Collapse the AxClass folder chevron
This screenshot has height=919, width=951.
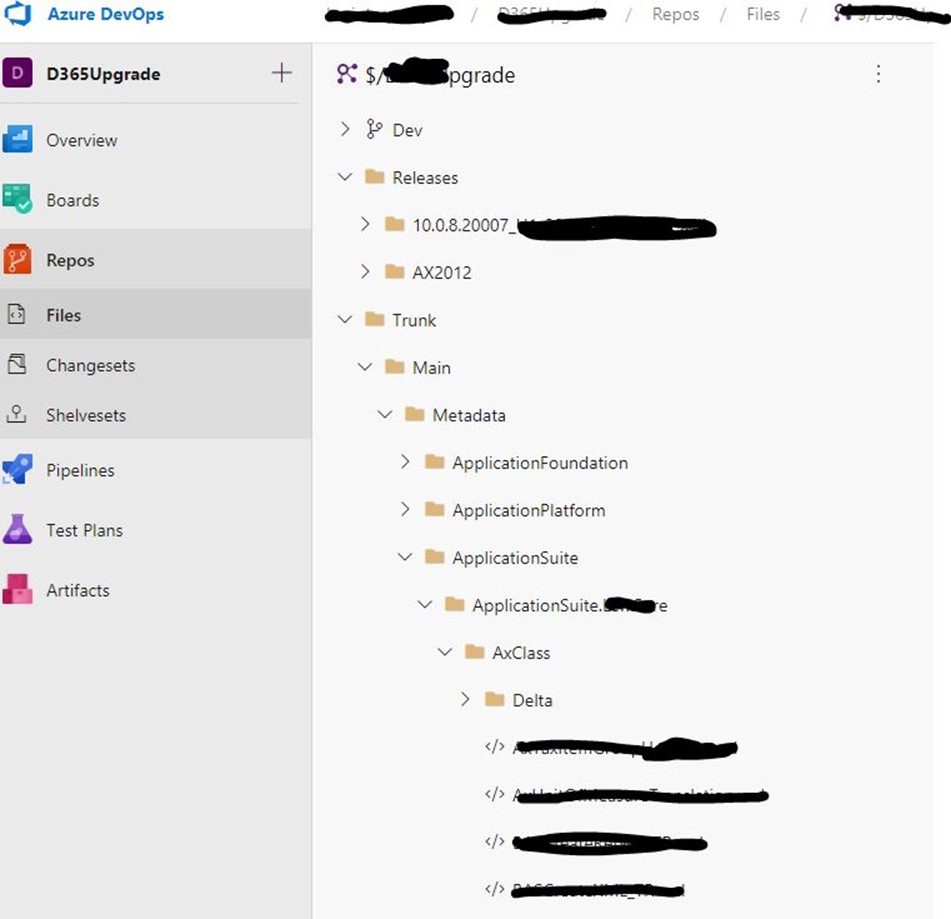tap(445, 651)
